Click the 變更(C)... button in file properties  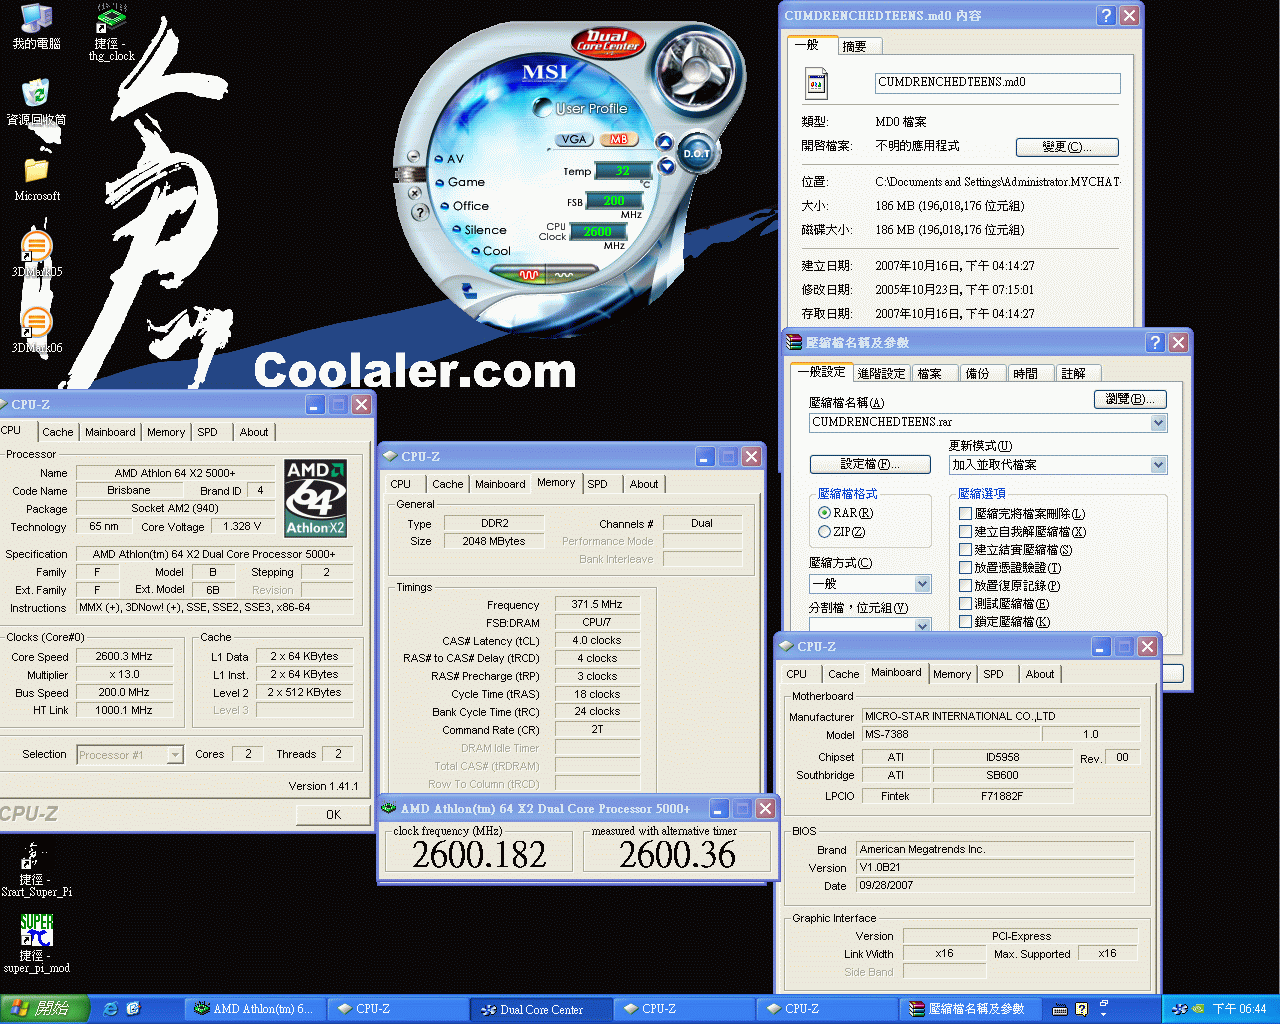pyautogui.click(x=1067, y=147)
